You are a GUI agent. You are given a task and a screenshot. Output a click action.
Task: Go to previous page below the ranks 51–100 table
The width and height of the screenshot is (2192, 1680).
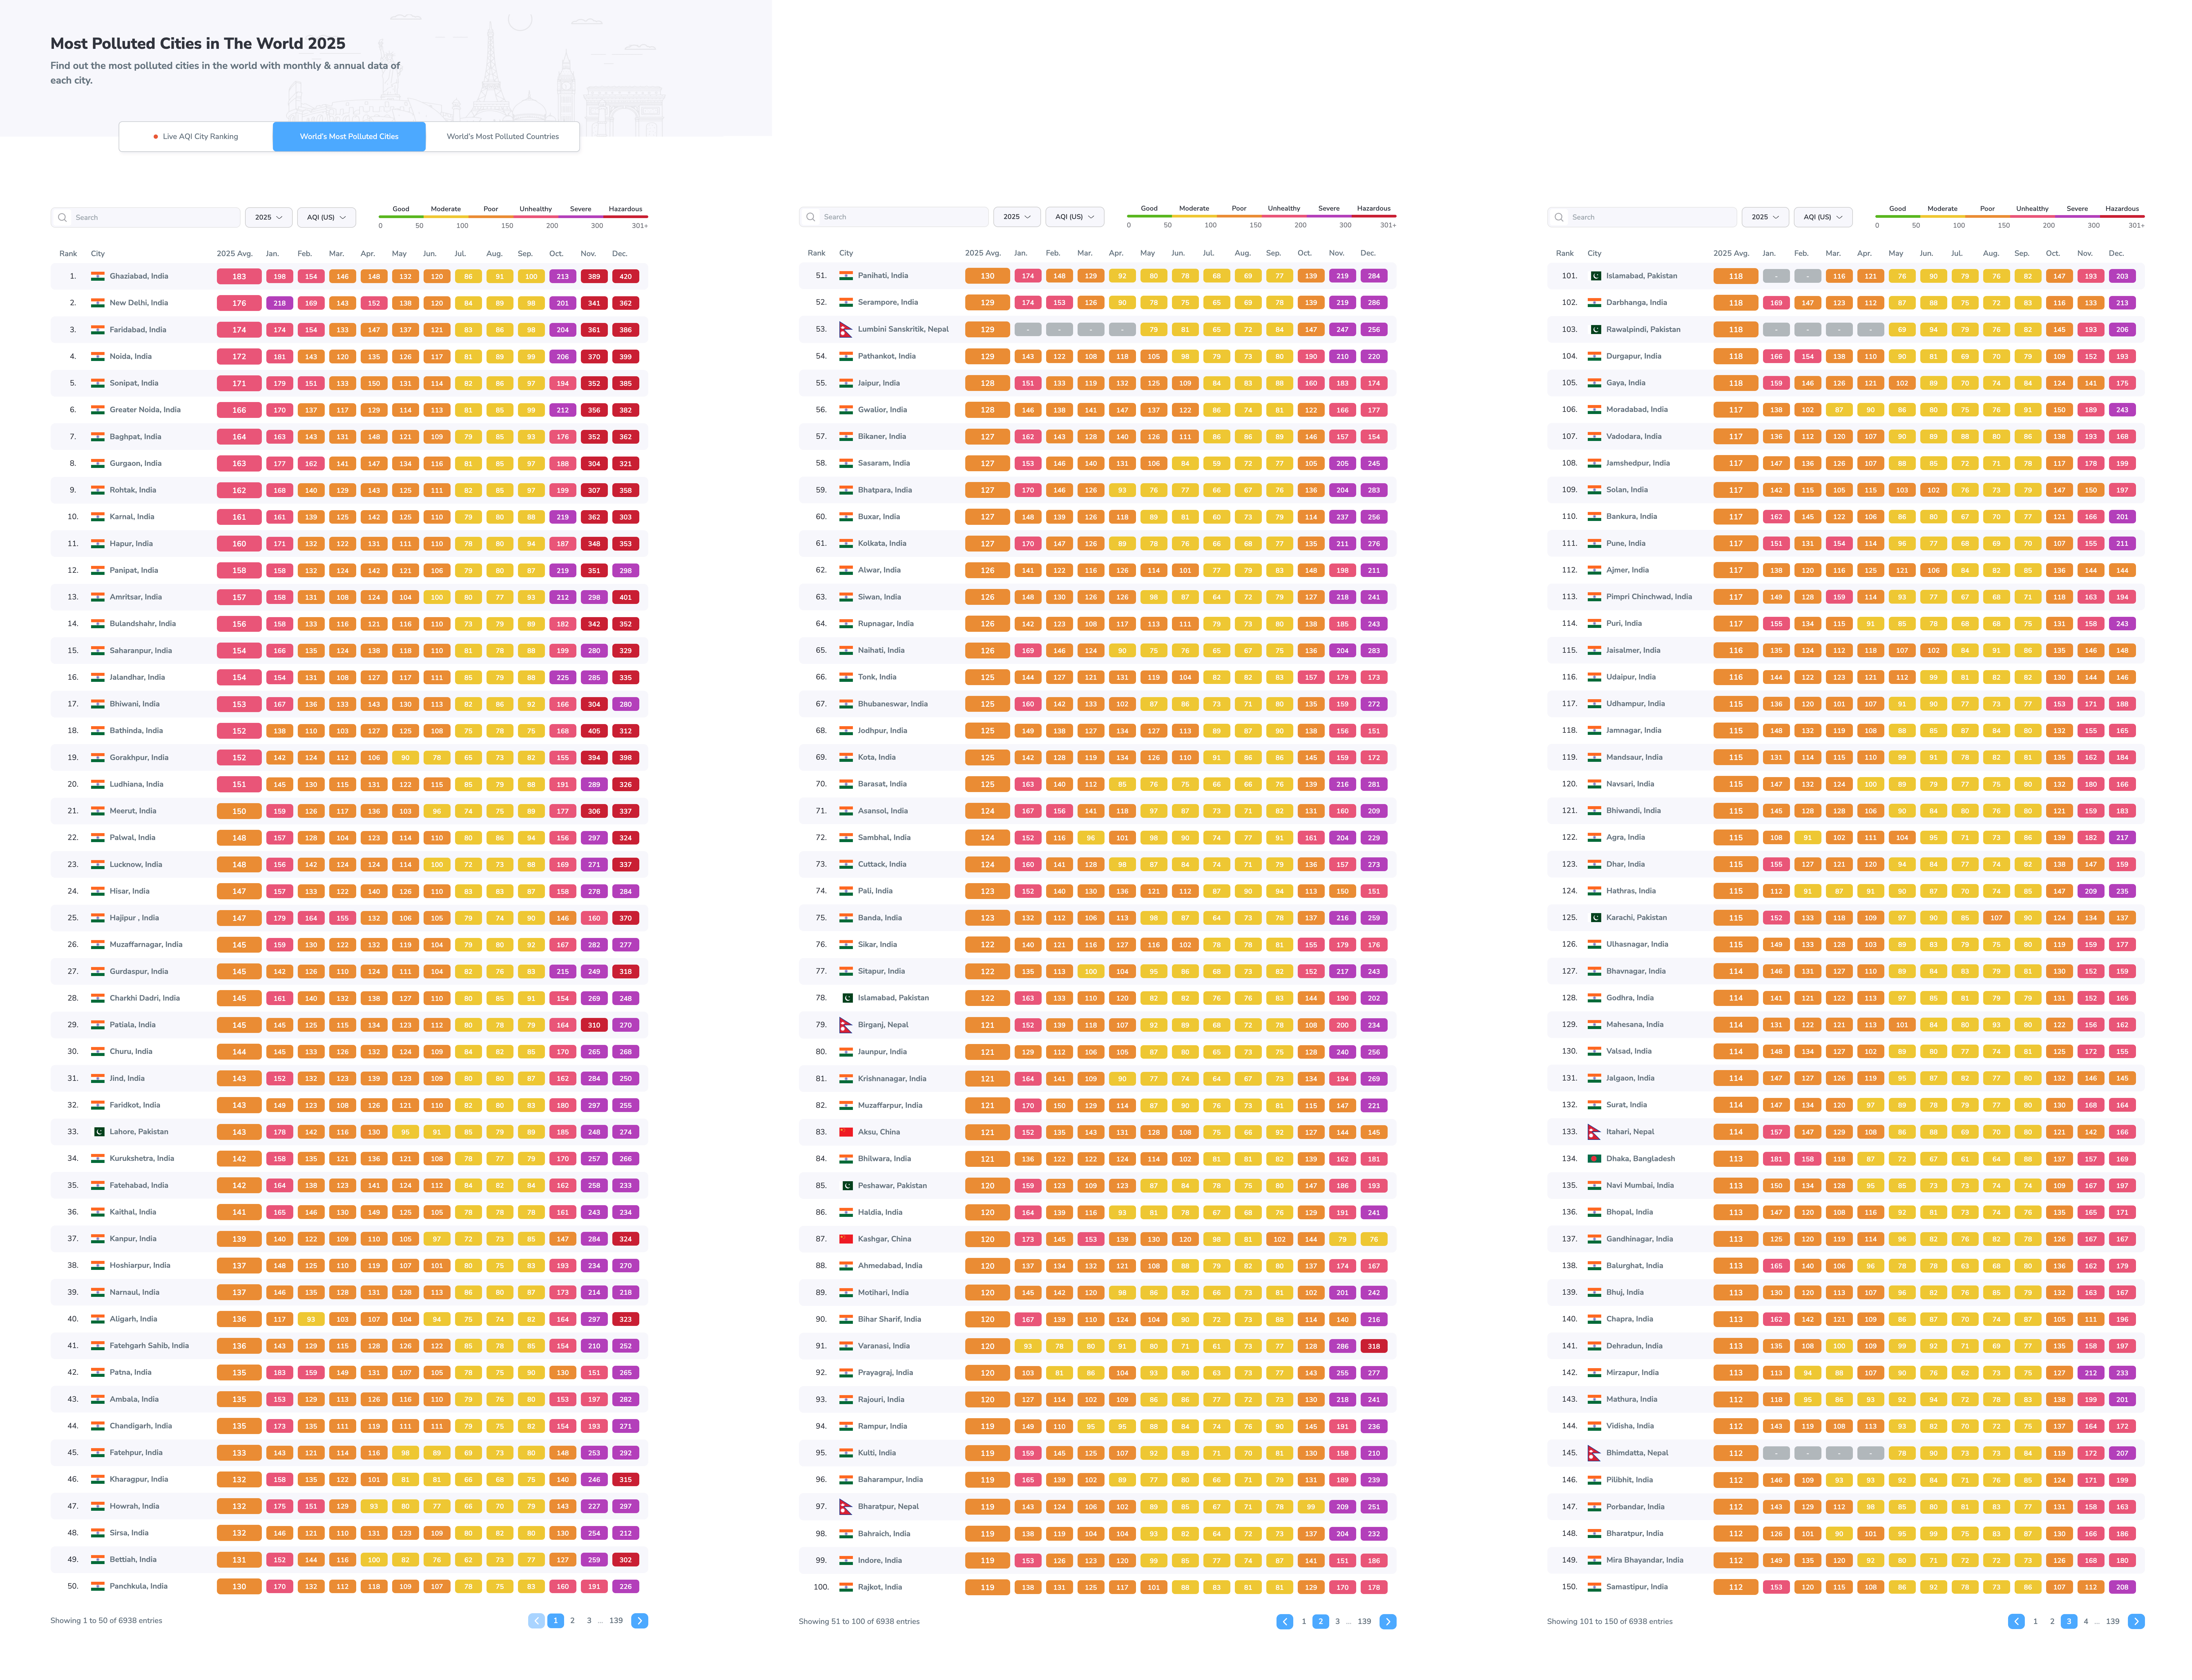coord(1285,1622)
